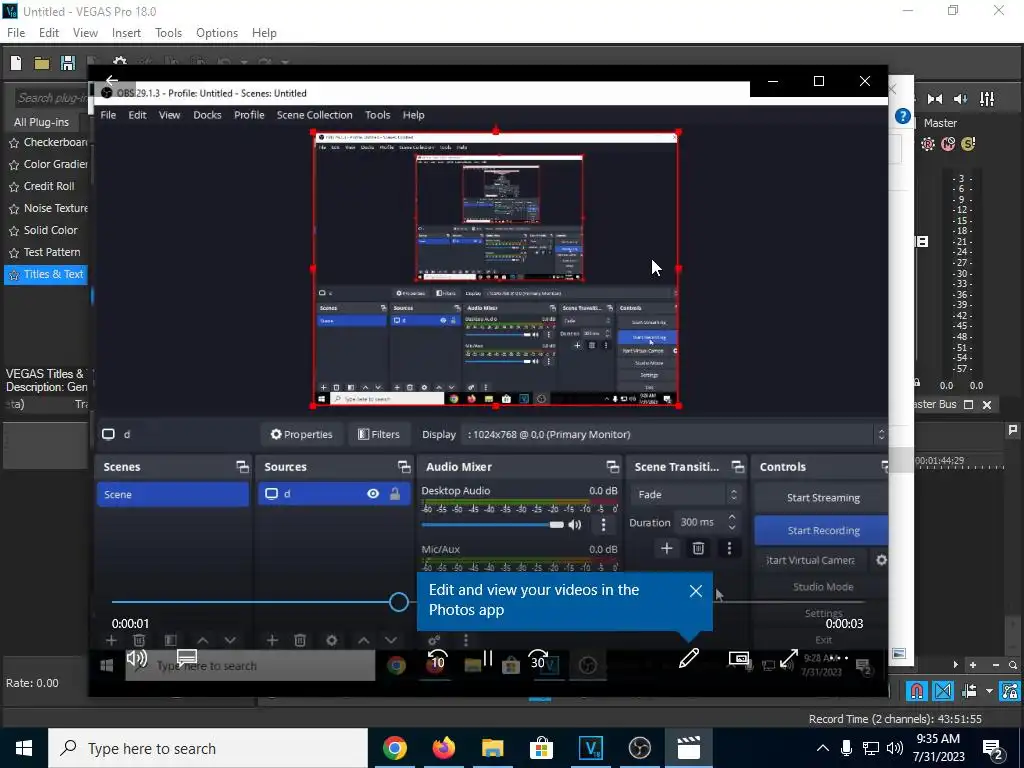Open the player's more options ellipsis
The height and width of the screenshot is (768, 1024).
click(839, 658)
